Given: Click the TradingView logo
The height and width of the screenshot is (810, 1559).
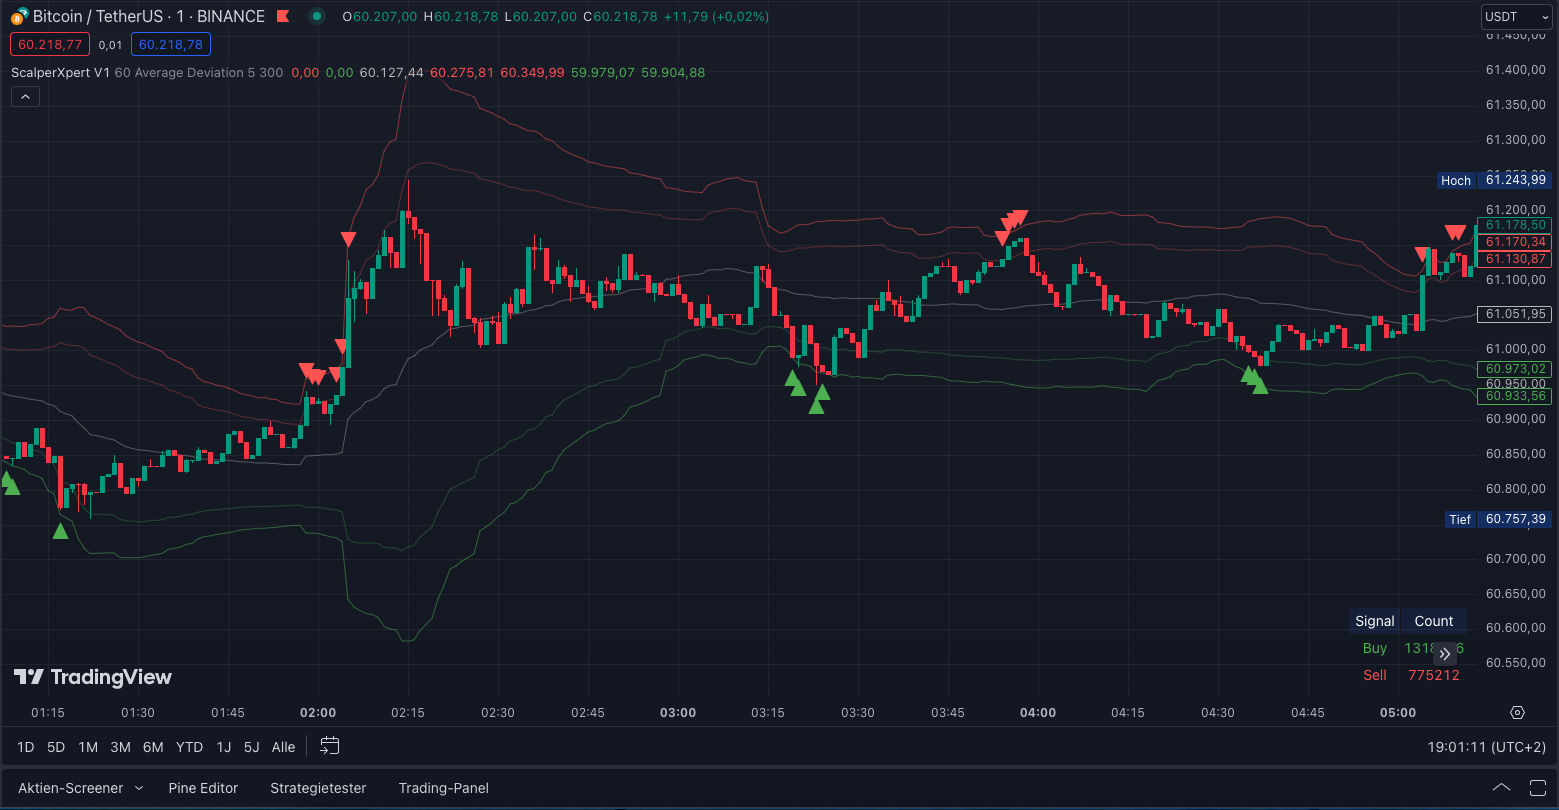Looking at the screenshot, I should pos(92,677).
